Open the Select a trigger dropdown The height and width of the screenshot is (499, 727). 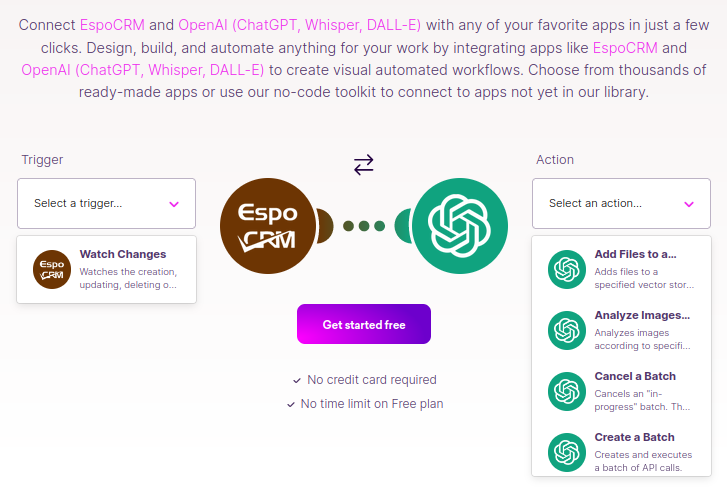[x=107, y=204]
